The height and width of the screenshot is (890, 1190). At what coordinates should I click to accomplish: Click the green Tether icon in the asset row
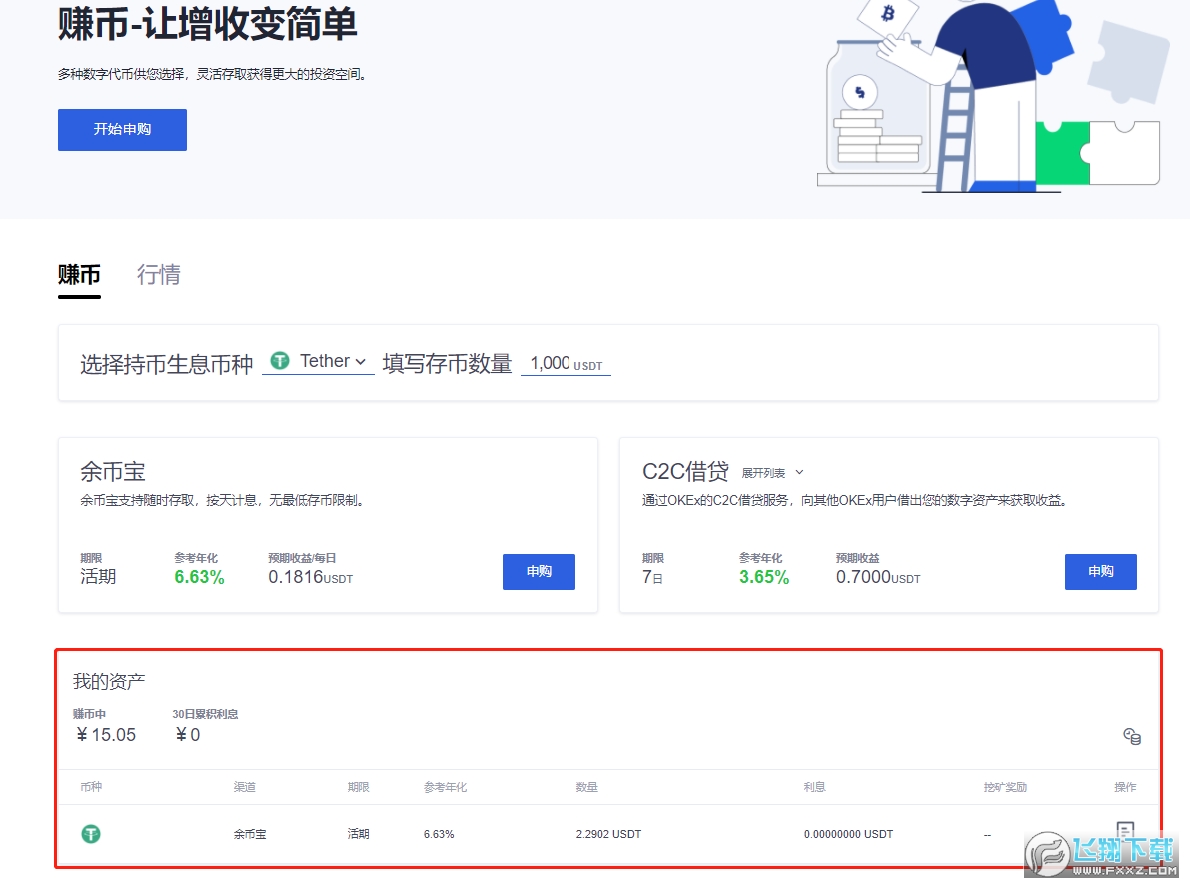pos(91,834)
